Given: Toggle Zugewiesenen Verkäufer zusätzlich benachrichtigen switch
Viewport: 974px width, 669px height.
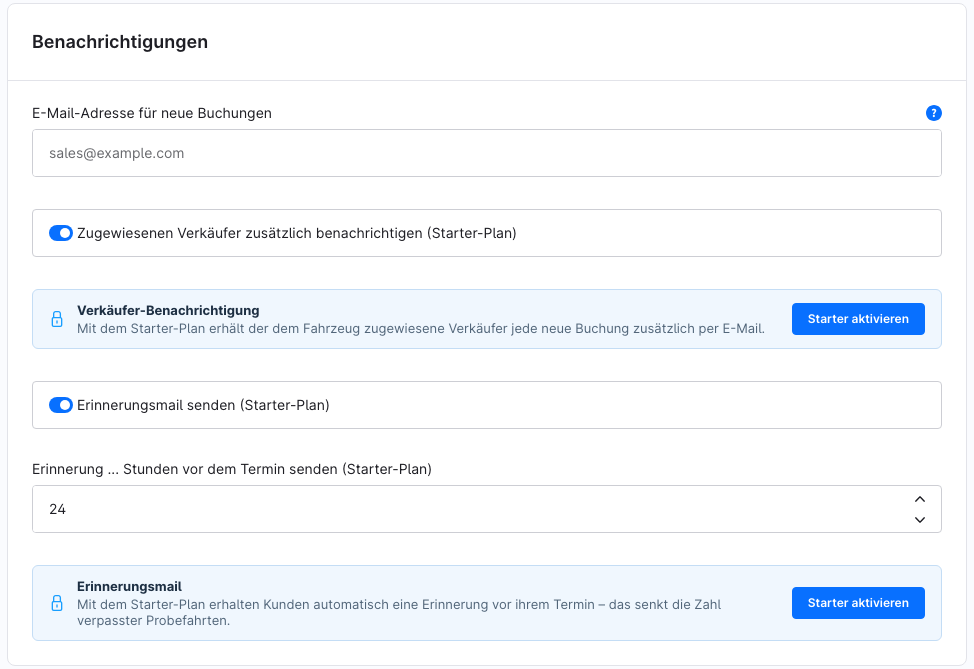Looking at the screenshot, I should click(61, 233).
